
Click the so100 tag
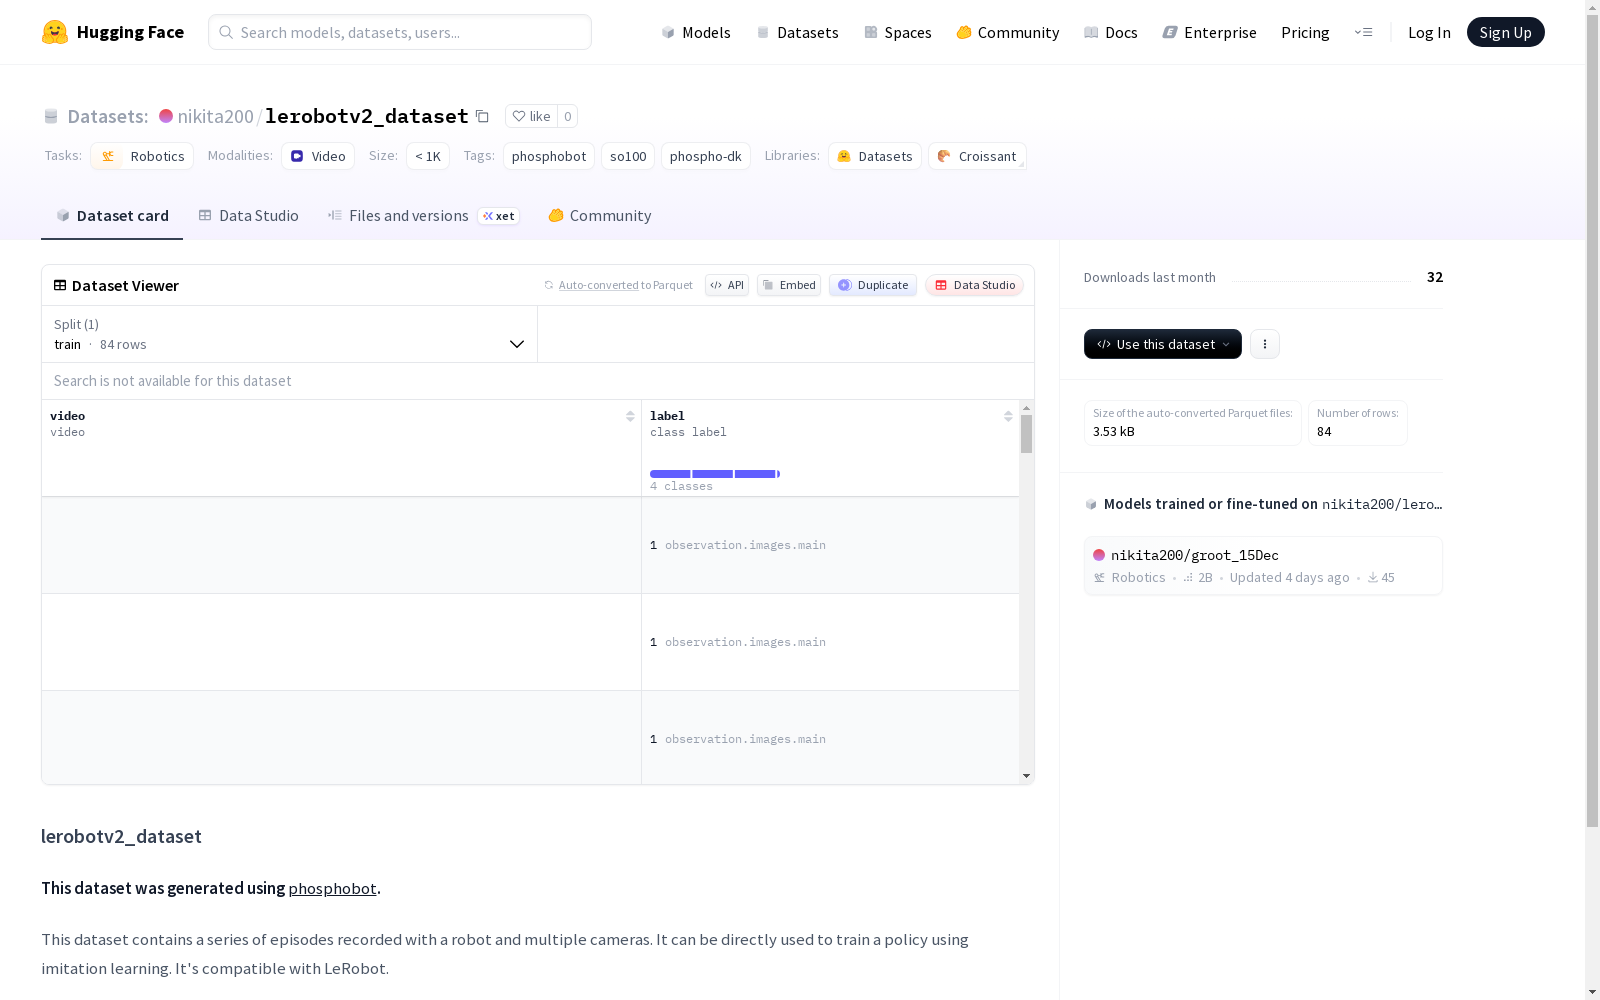click(628, 156)
